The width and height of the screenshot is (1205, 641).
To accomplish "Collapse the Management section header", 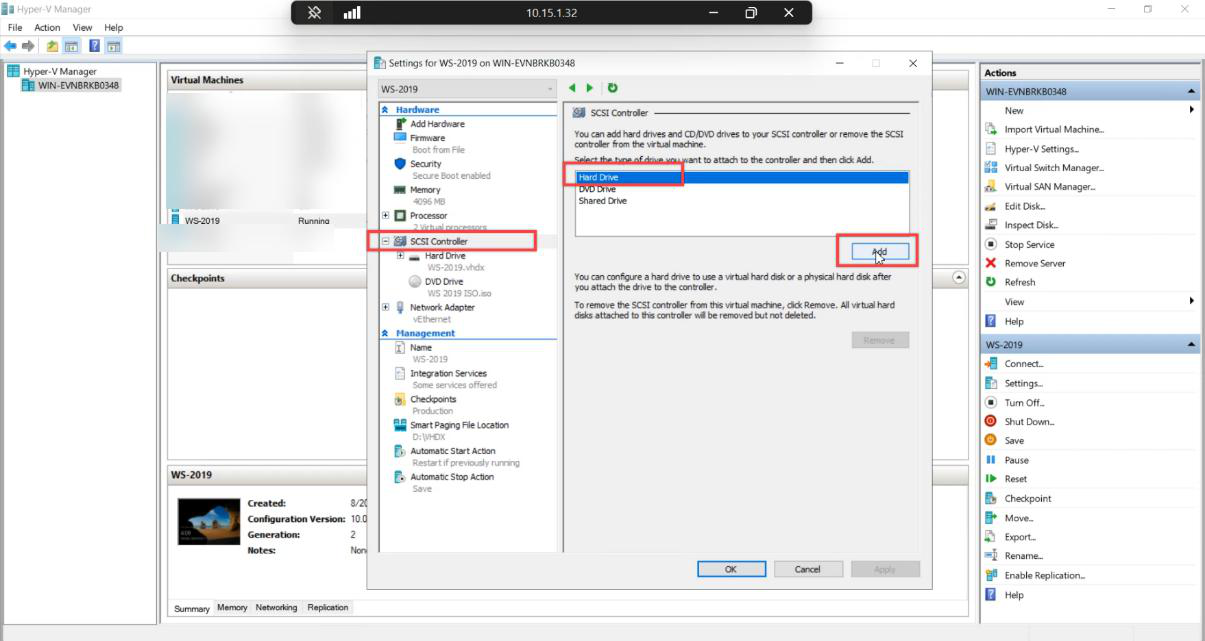I will [386, 334].
